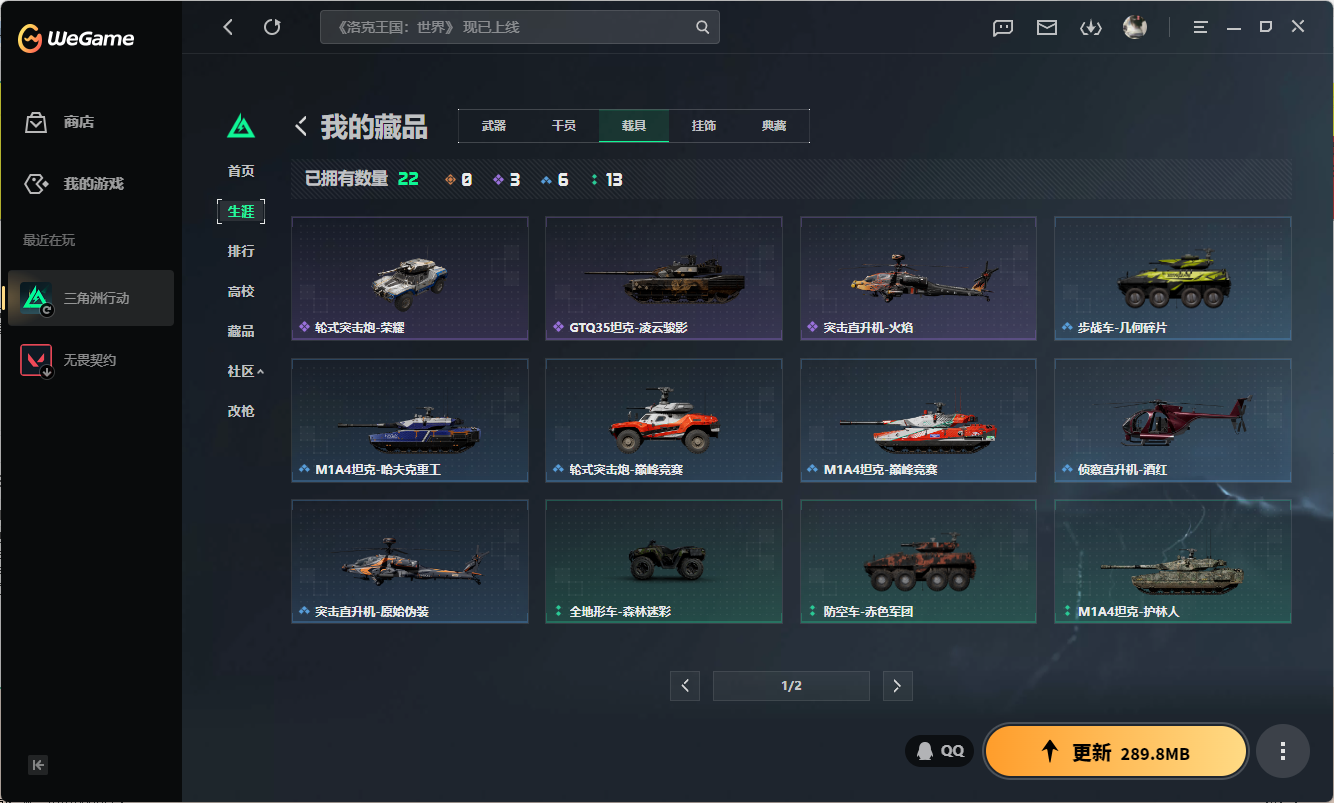The width and height of the screenshot is (1334, 803).
Task: Click the back navigation arrow in top bar
Action: pyautogui.click(x=228, y=27)
